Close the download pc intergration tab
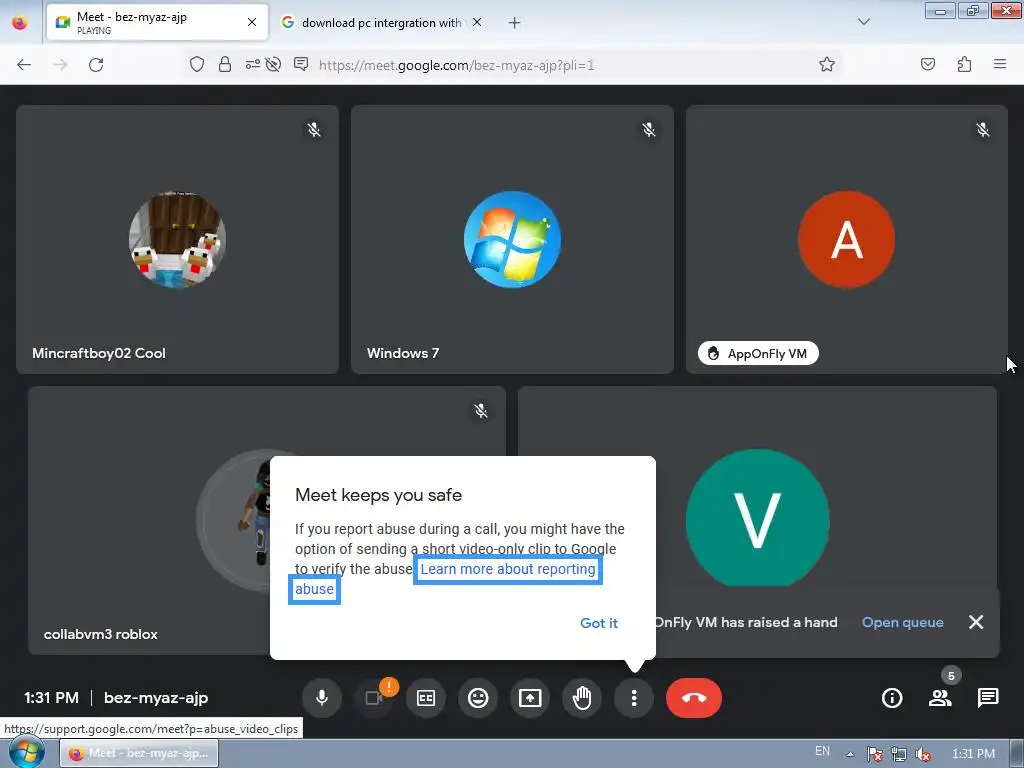1024x768 pixels. point(477,22)
